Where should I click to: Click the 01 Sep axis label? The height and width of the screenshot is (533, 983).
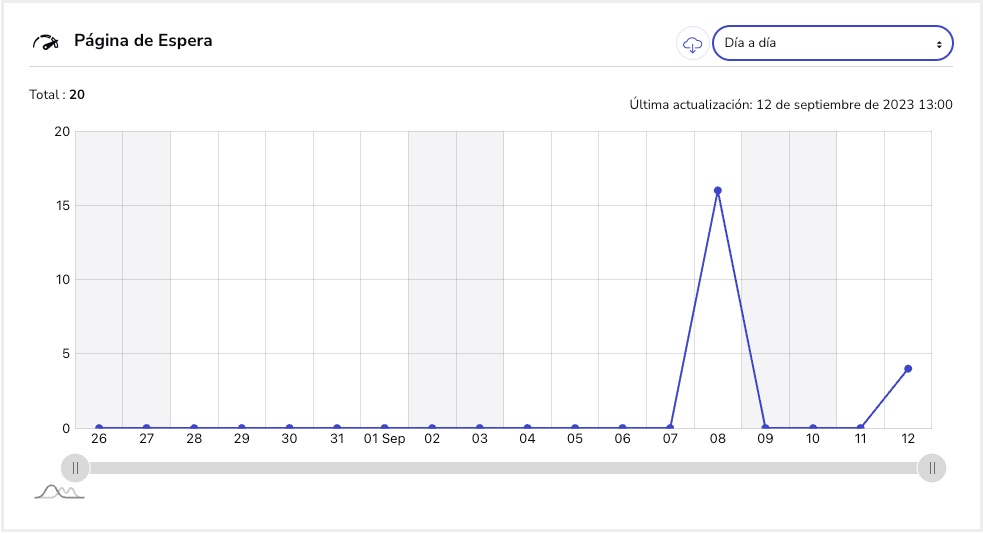tap(384, 440)
